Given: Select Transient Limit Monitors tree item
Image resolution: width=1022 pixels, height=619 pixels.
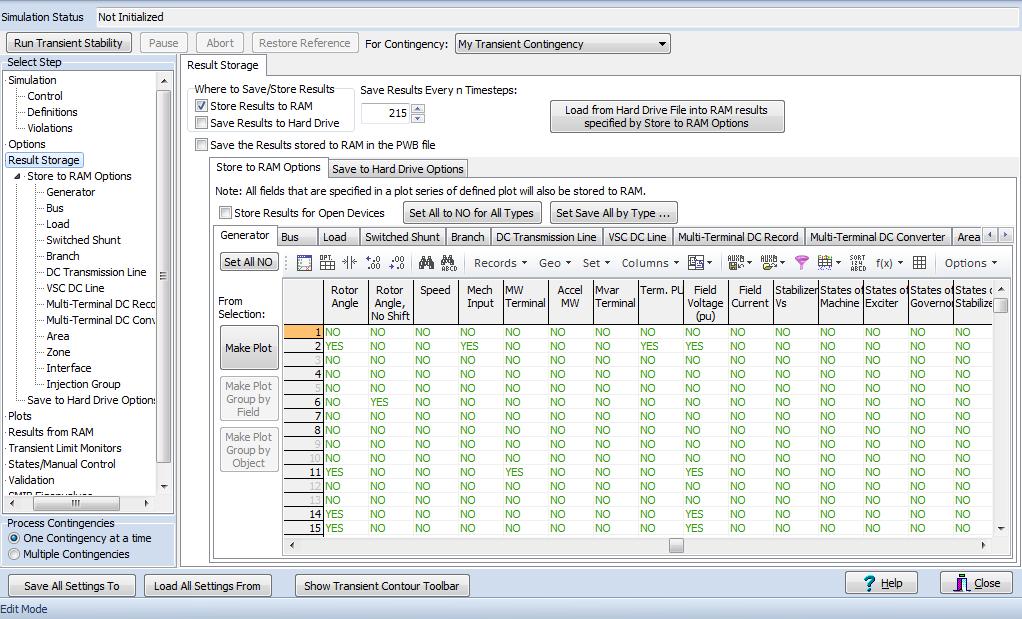Looking at the screenshot, I should (65, 448).
